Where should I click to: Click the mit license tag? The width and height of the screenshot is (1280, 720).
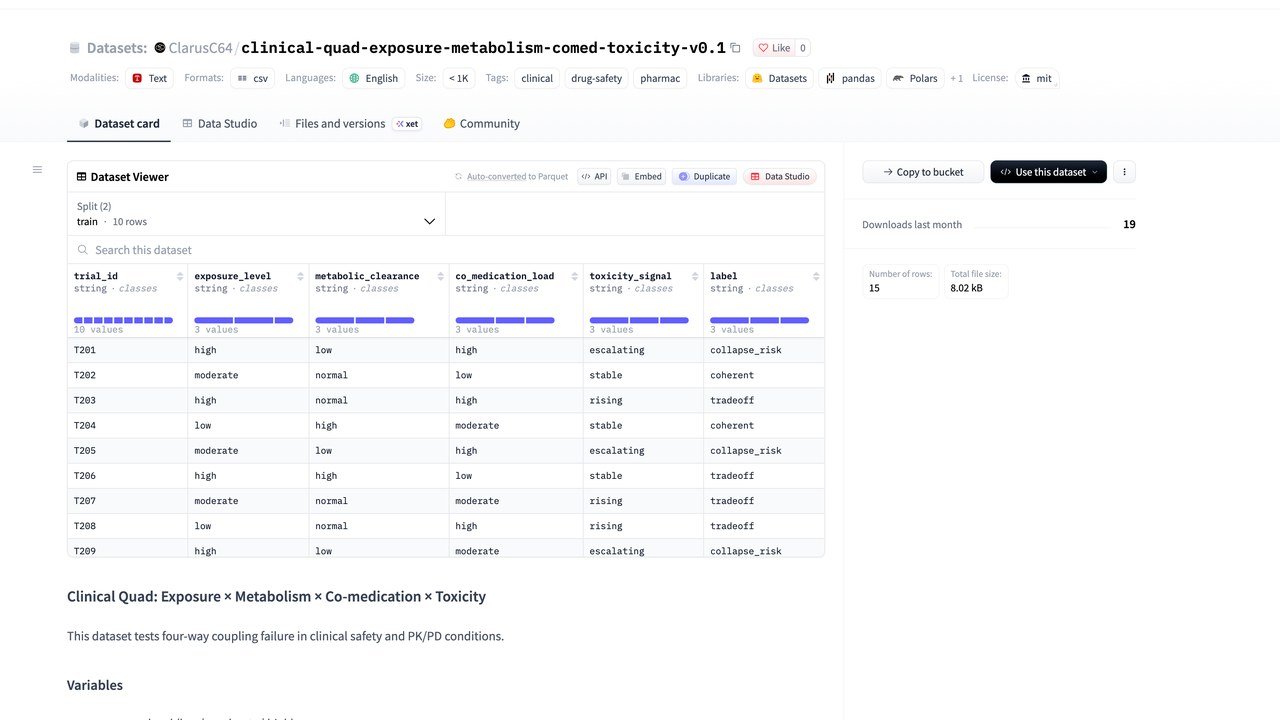tap(1036, 78)
